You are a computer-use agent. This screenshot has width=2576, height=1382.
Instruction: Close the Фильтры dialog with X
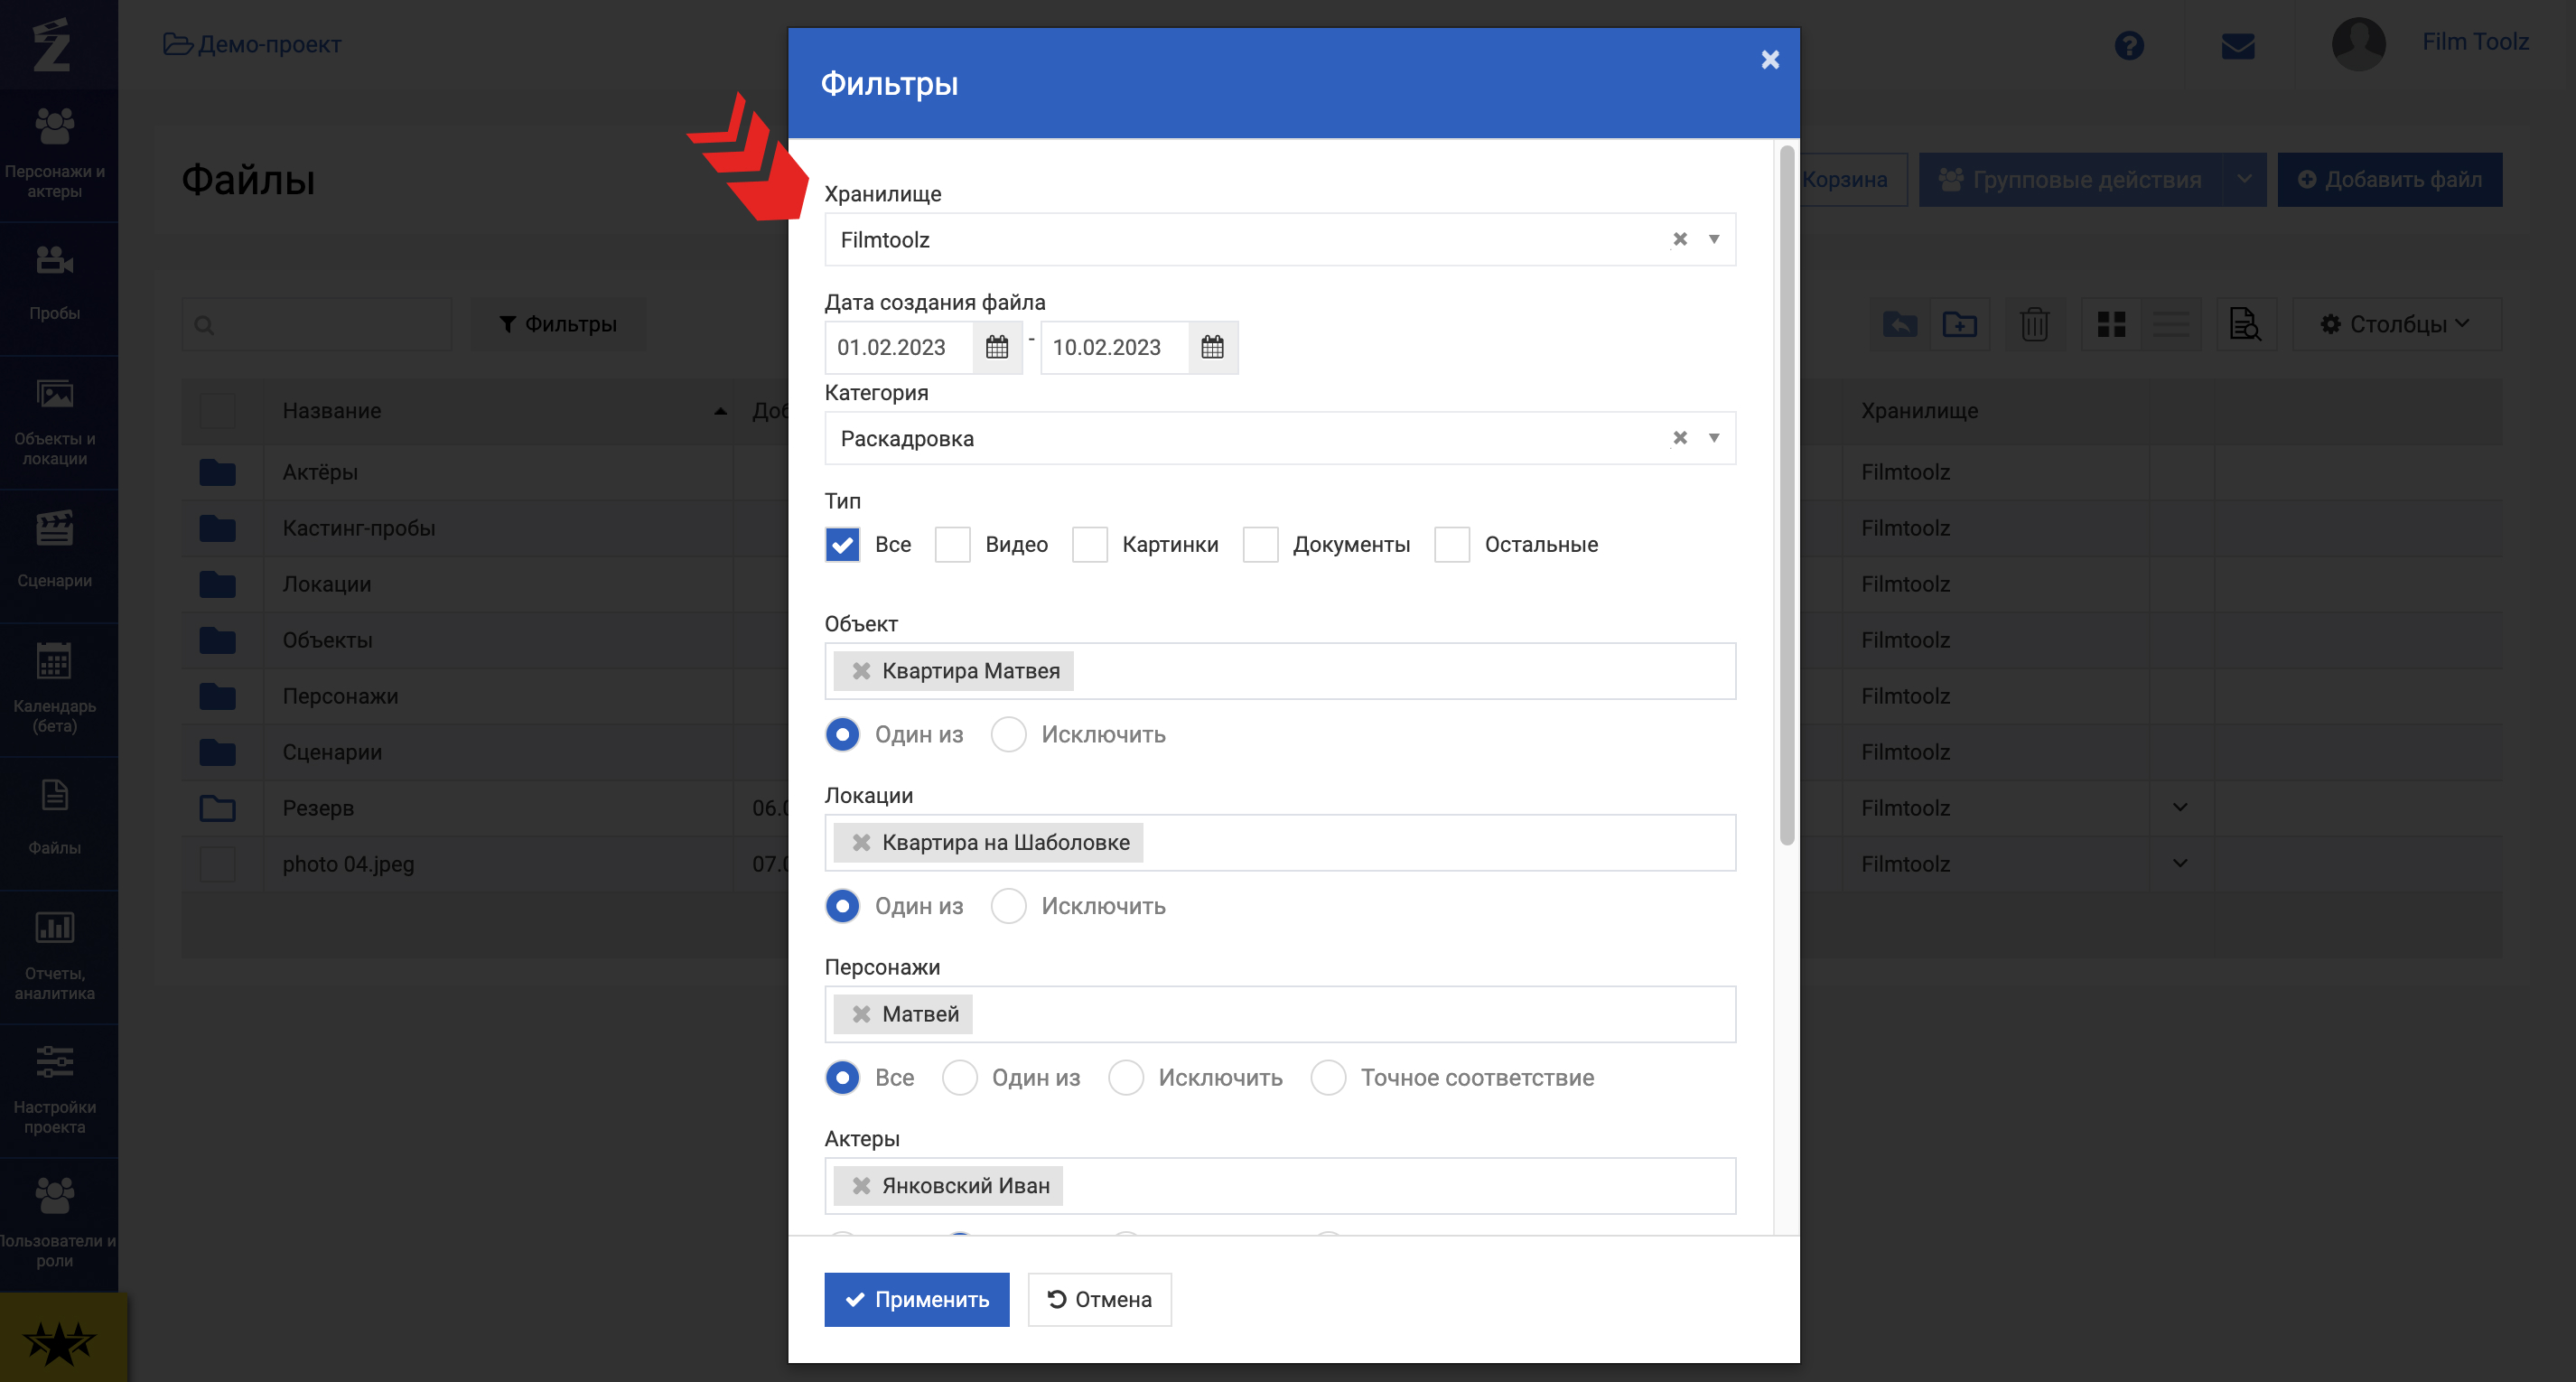pyautogui.click(x=1769, y=59)
